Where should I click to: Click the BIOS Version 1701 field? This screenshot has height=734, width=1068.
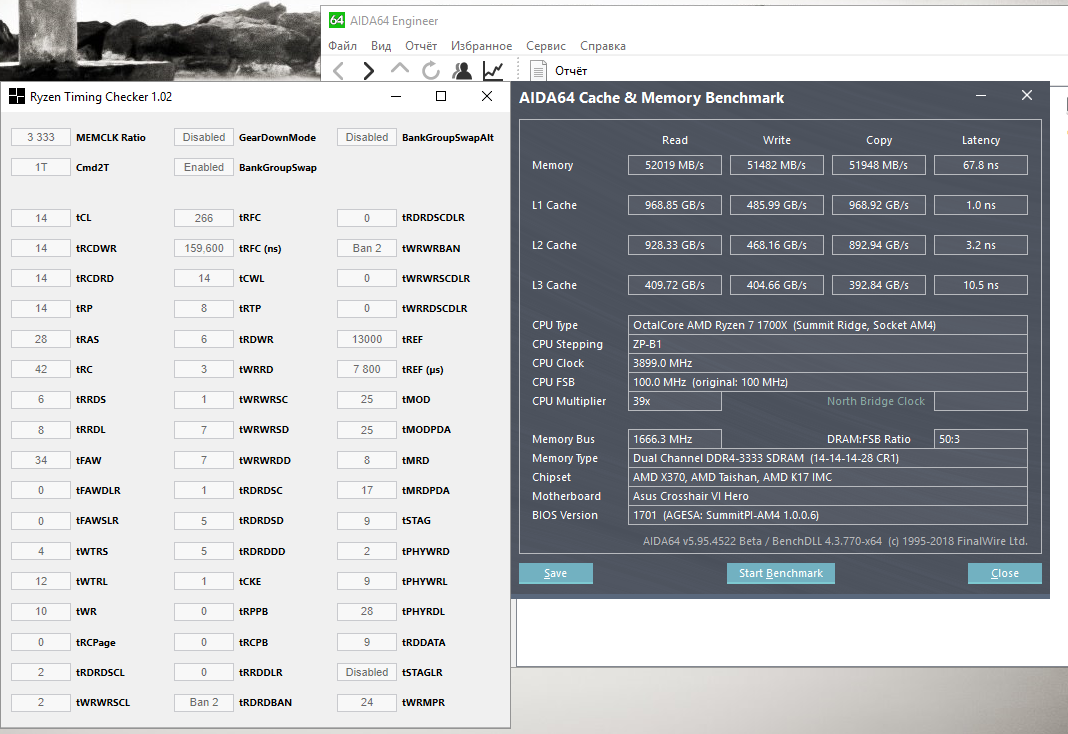[828, 515]
